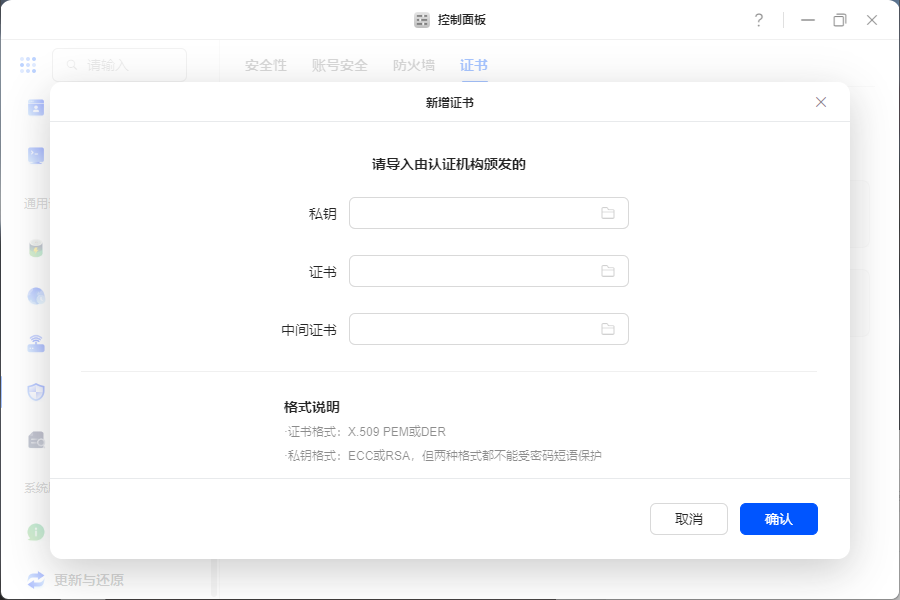Close the 新增证书 dialog with X
The image size is (900, 600).
[821, 102]
